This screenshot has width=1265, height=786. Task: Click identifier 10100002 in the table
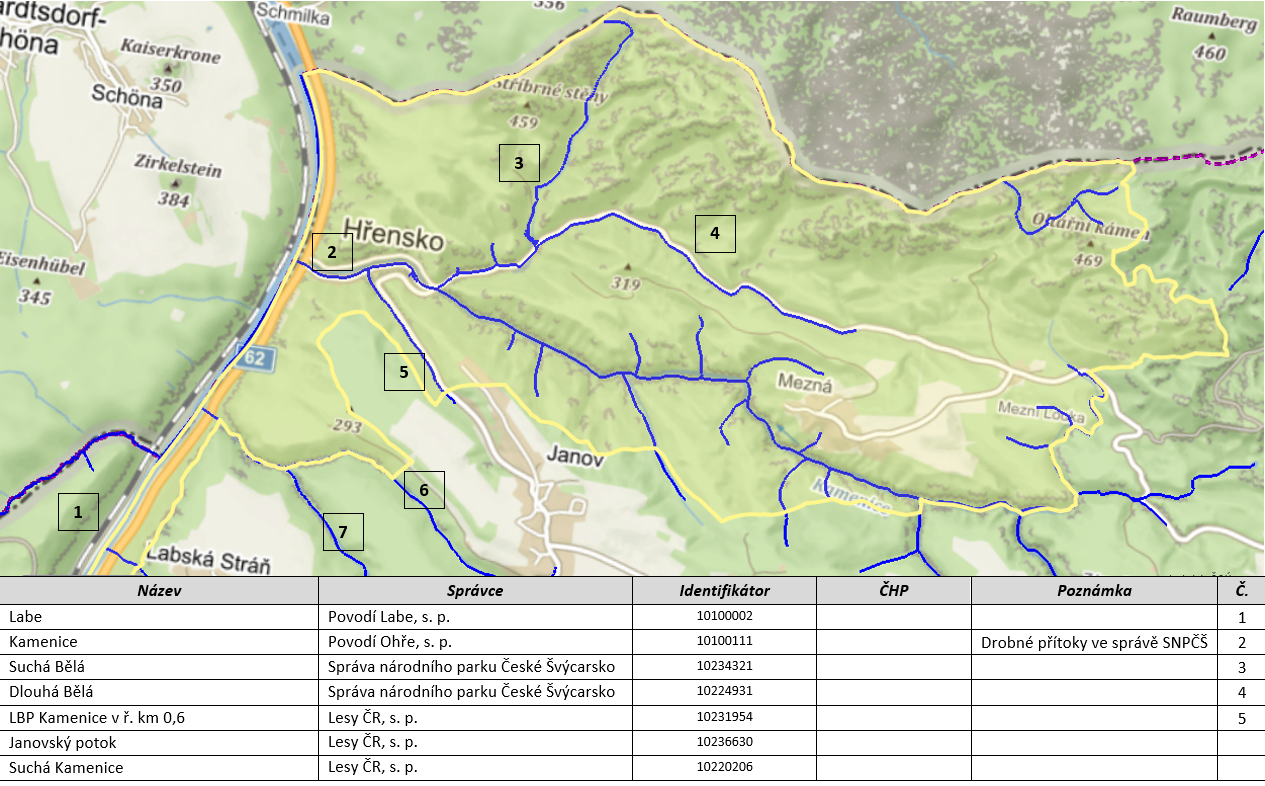click(724, 616)
